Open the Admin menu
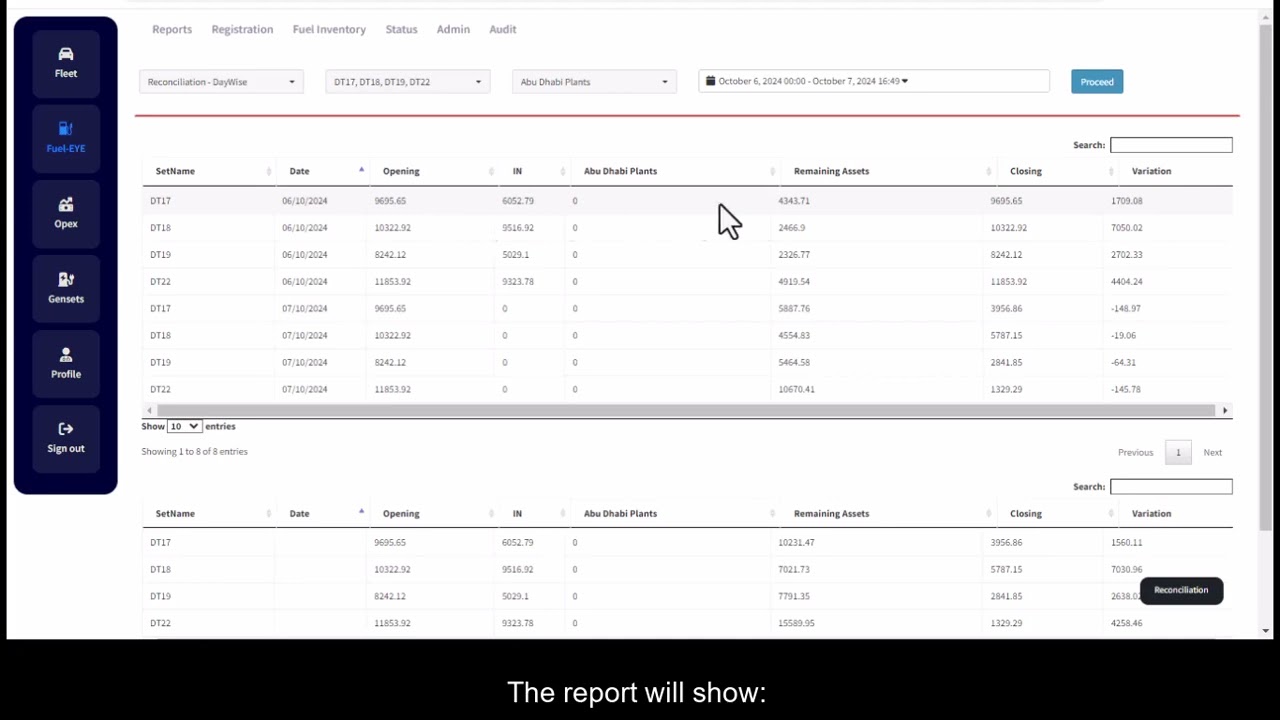Screen dimensions: 1280x720 (x=453, y=29)
